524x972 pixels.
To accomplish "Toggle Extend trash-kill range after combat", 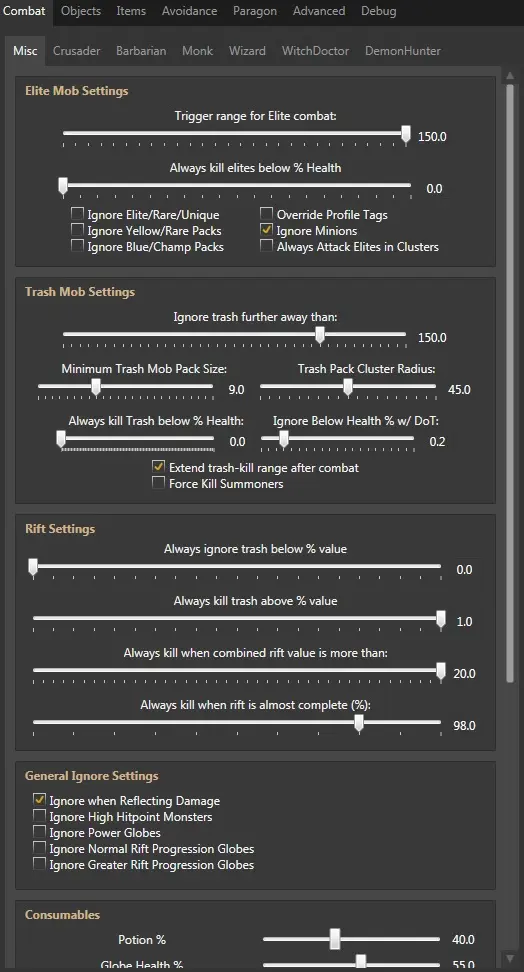I will (159, 467).
